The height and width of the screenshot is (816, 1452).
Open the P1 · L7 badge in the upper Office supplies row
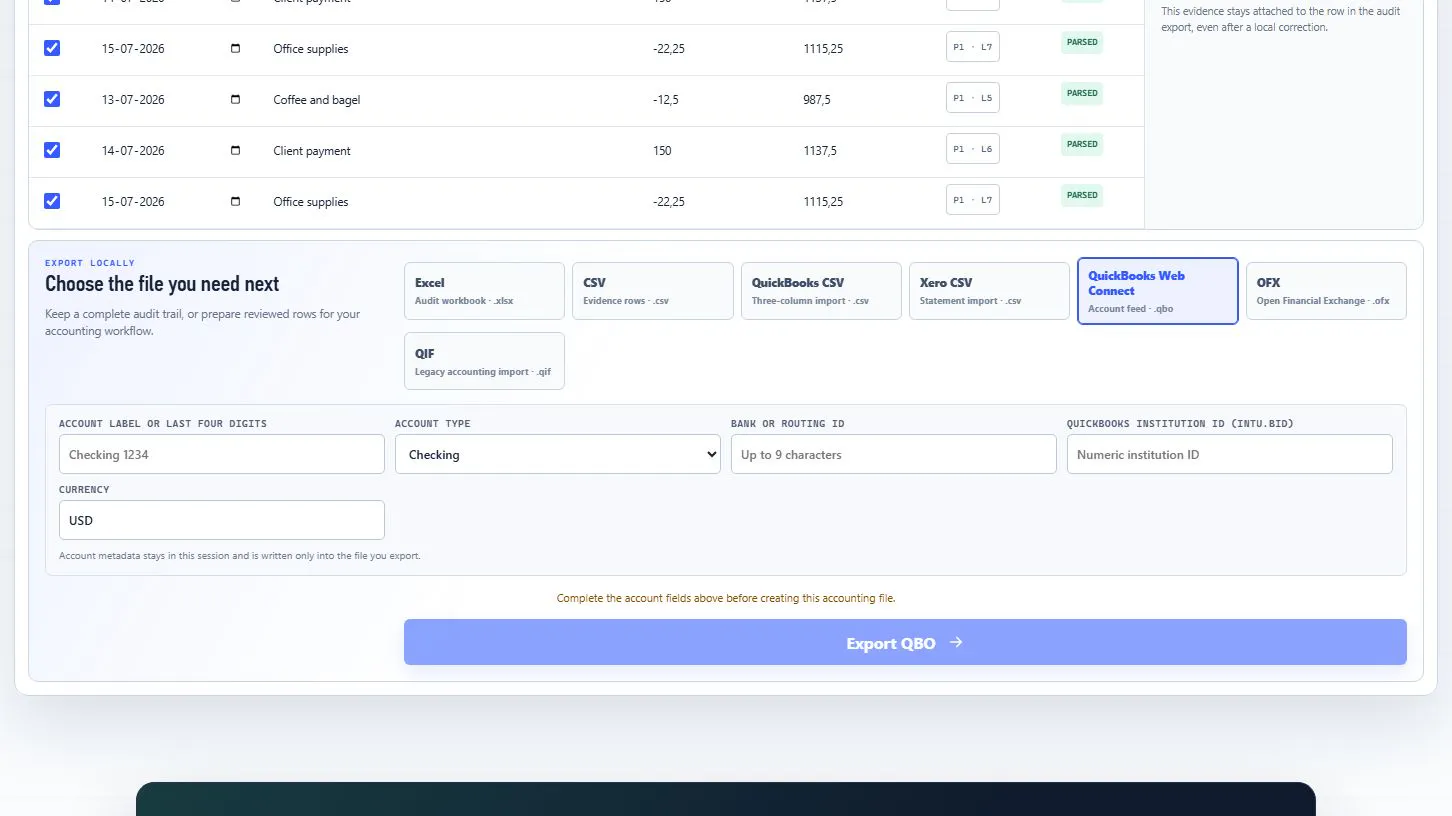point(973,47)
